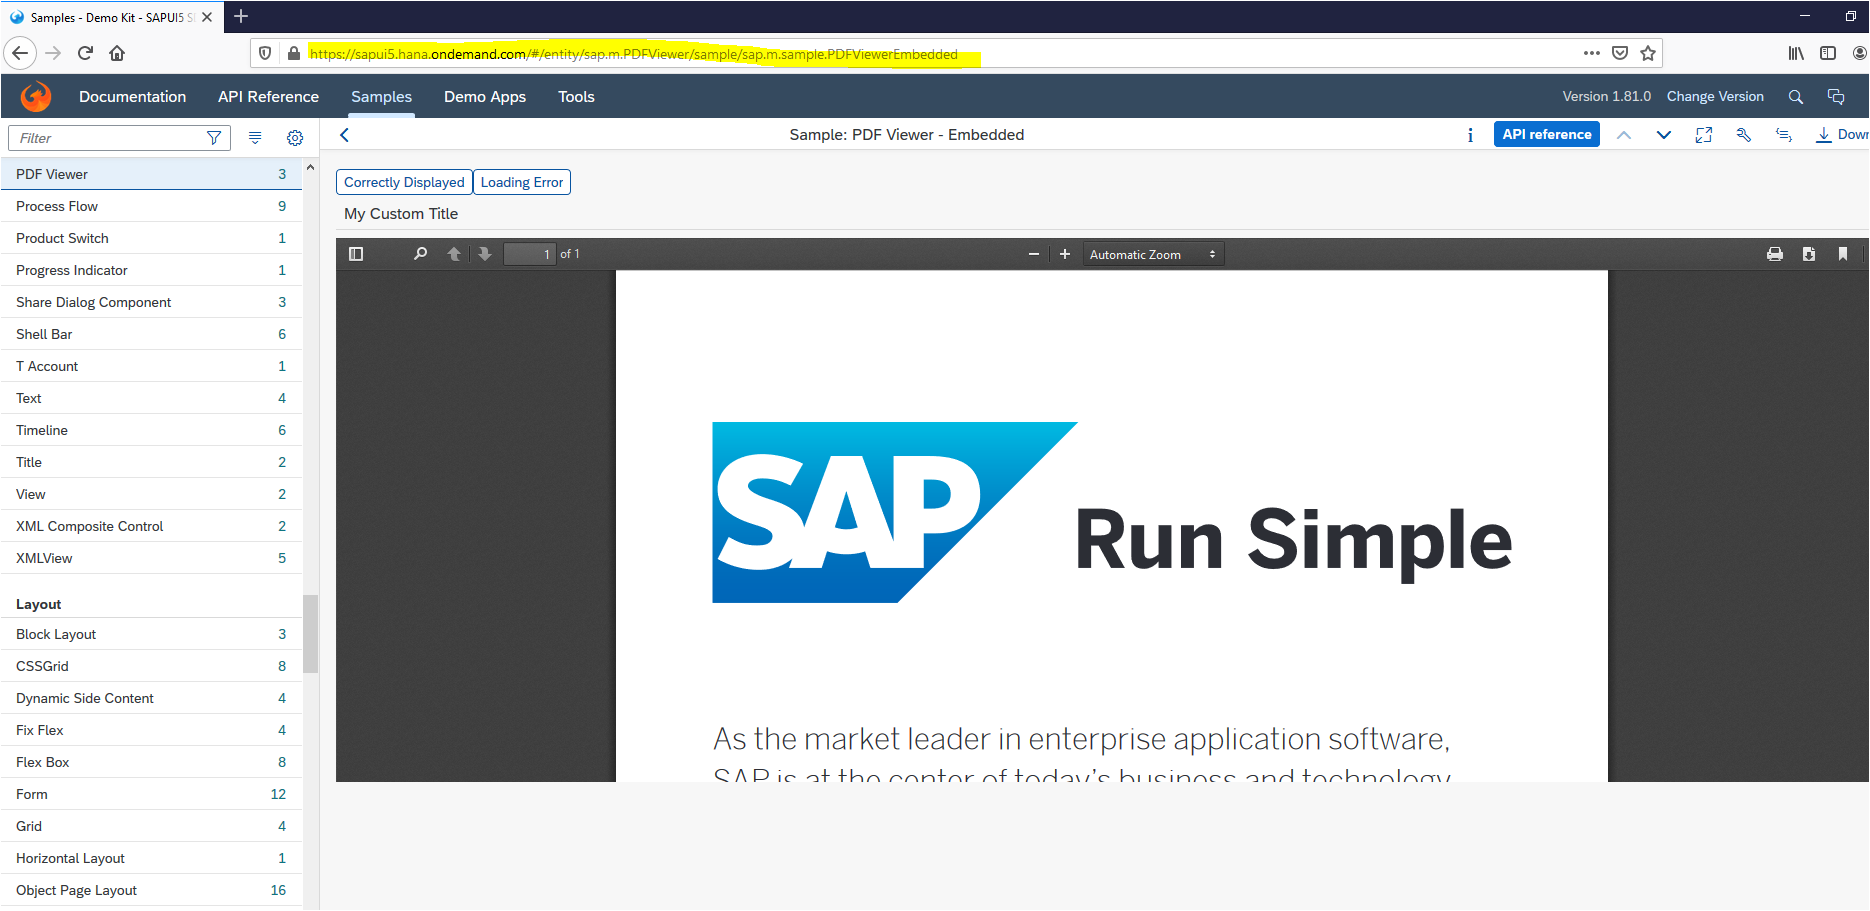The height and width of the screenshot is (911, 1870).
Task: Select Block Layout under Layout
Action: [x=151, y=634]
